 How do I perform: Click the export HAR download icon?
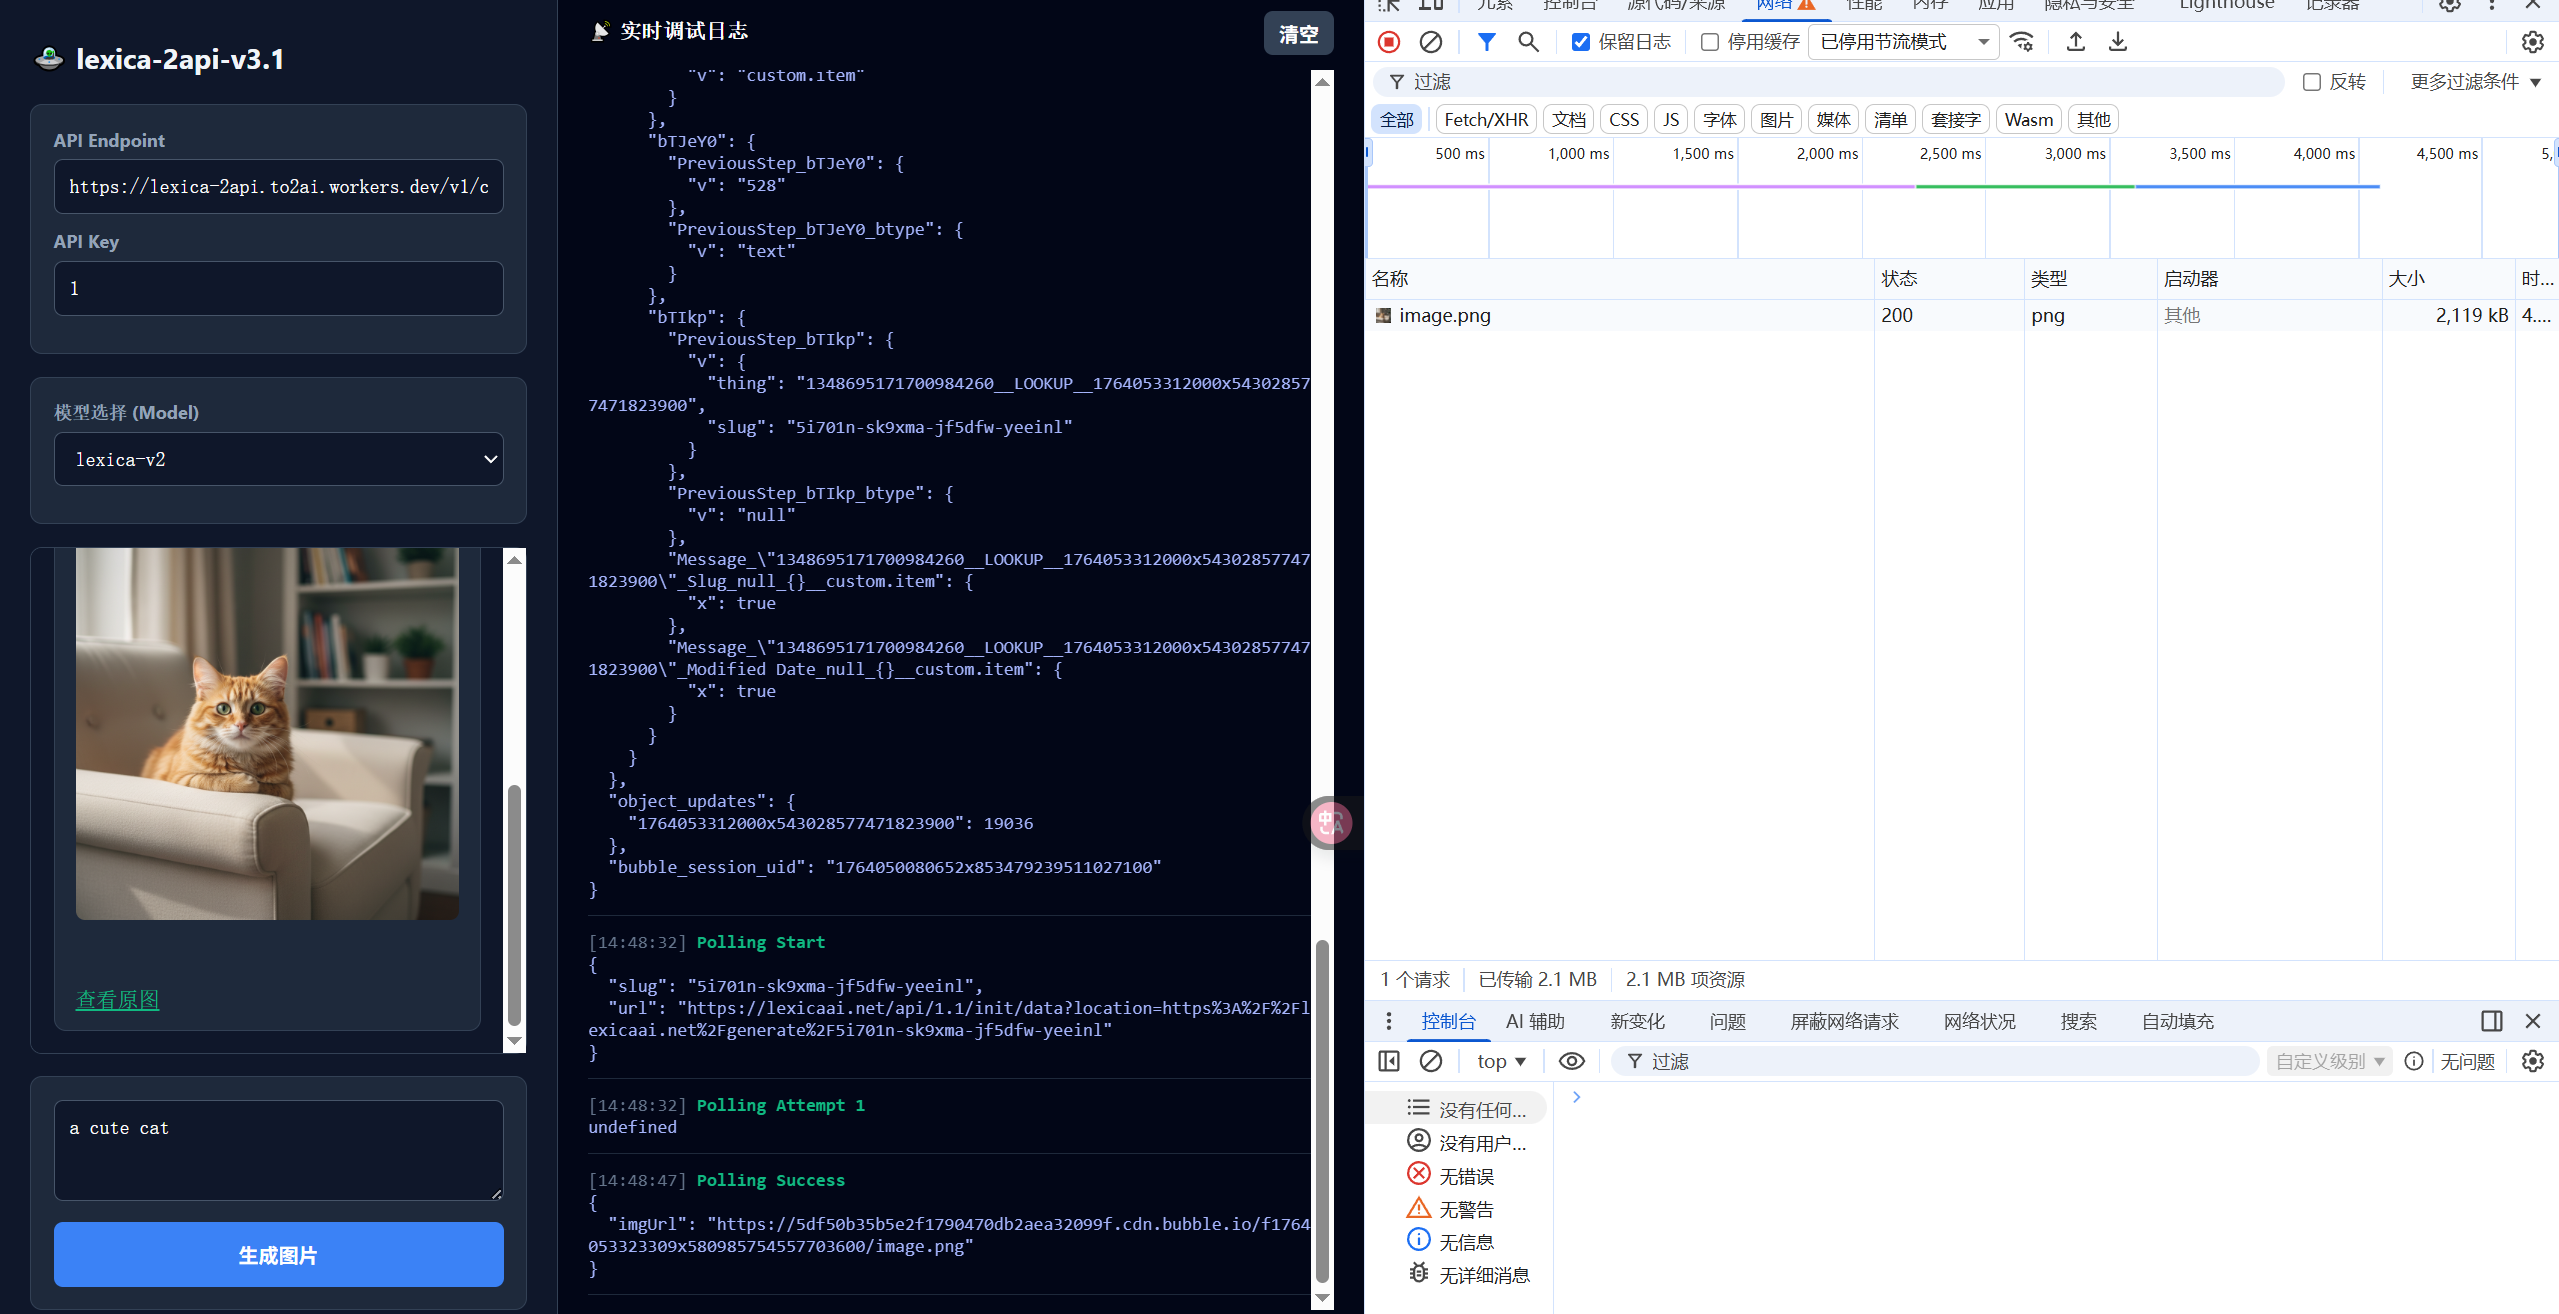pyautogui.click(x=2118, y=42)
